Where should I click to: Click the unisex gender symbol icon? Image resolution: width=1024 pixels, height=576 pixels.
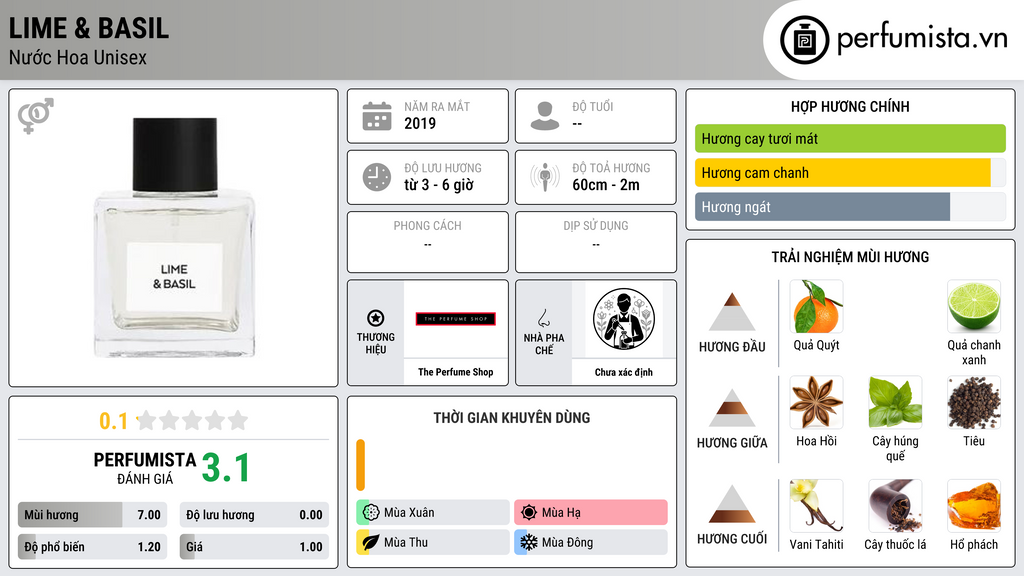(35, 116)
